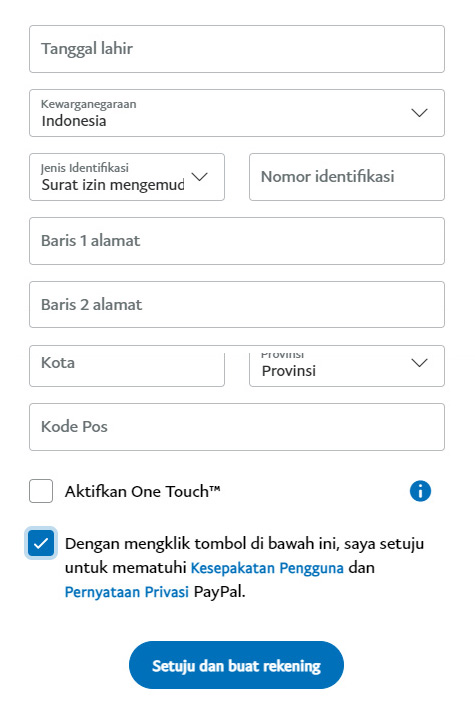Enable the Aktifkan One Touch checkbox
This screenshot has width=475, height=720.
[41, 491]
